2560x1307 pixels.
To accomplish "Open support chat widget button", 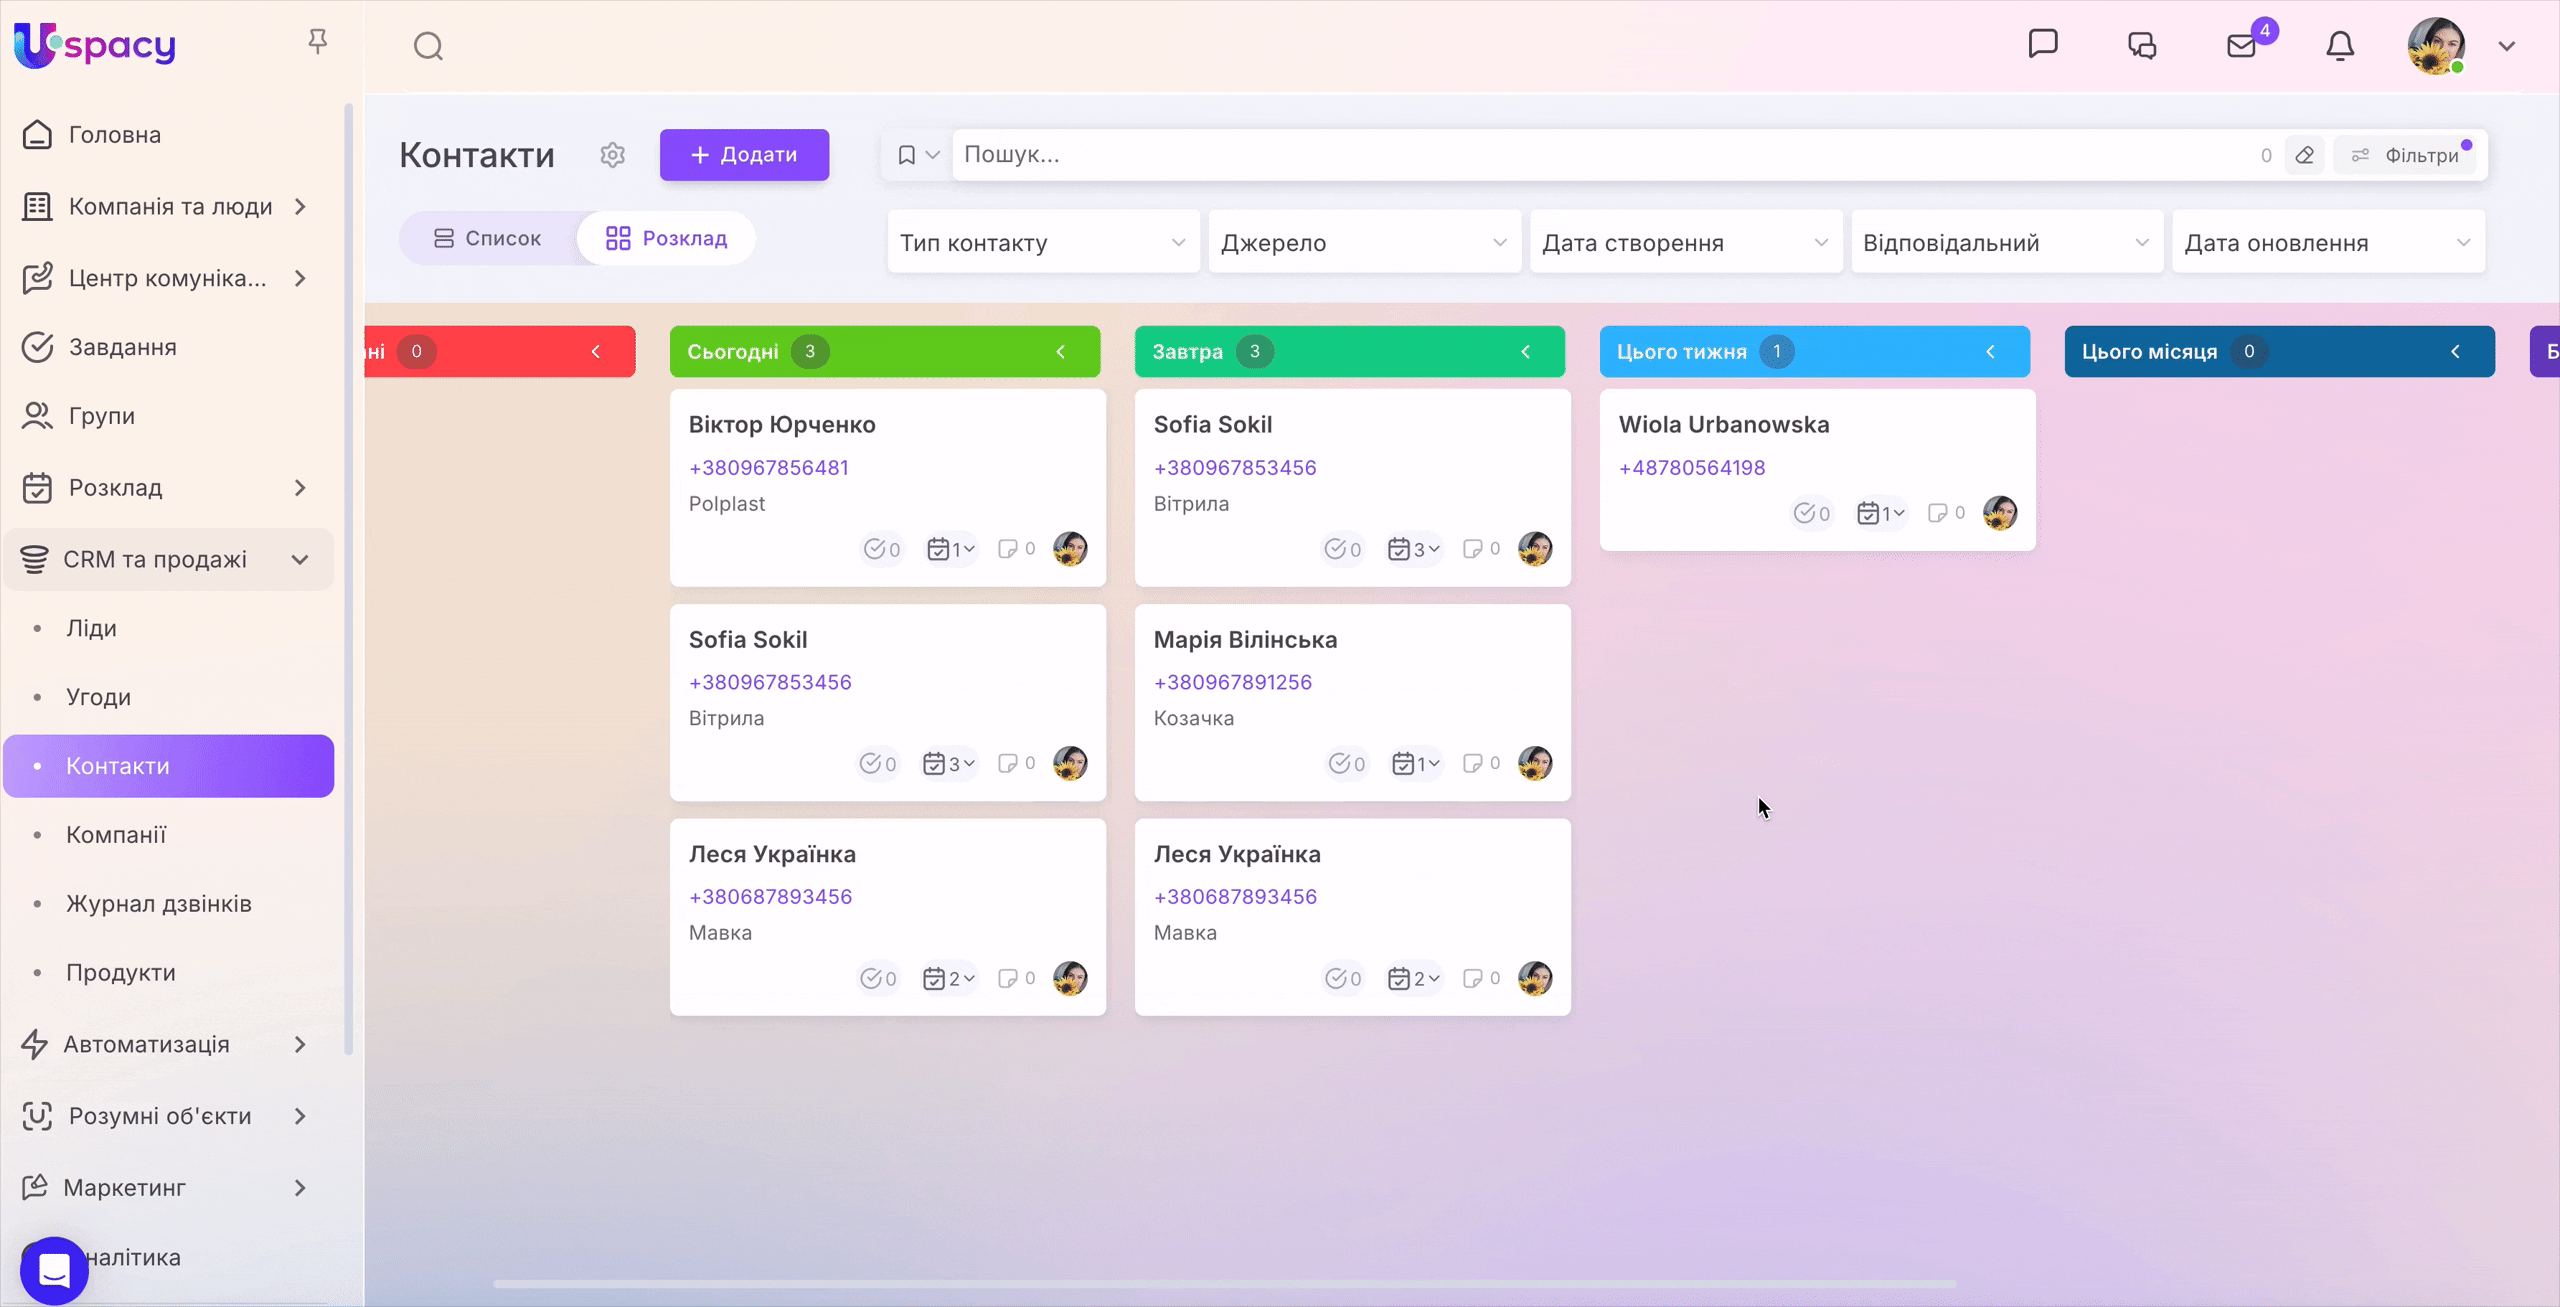I will point(54,1271).
